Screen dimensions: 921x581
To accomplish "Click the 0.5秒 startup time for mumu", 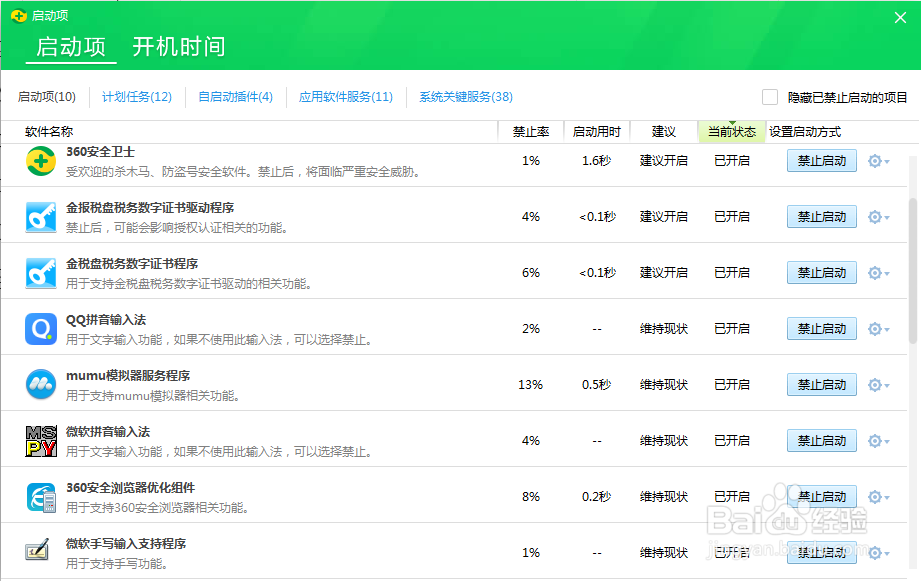I will tap(597, 385).
